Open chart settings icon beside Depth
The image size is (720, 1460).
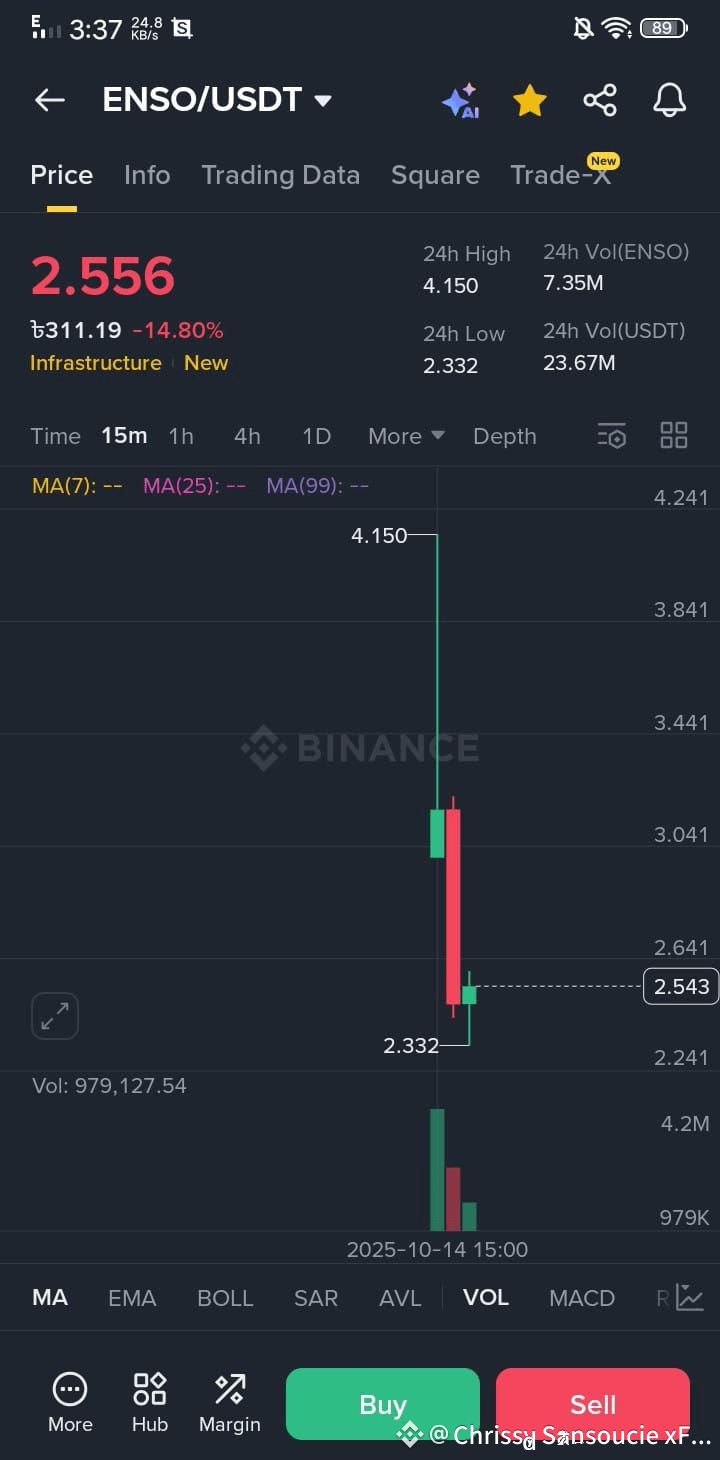pyautogui.click(x=612, y=436)
